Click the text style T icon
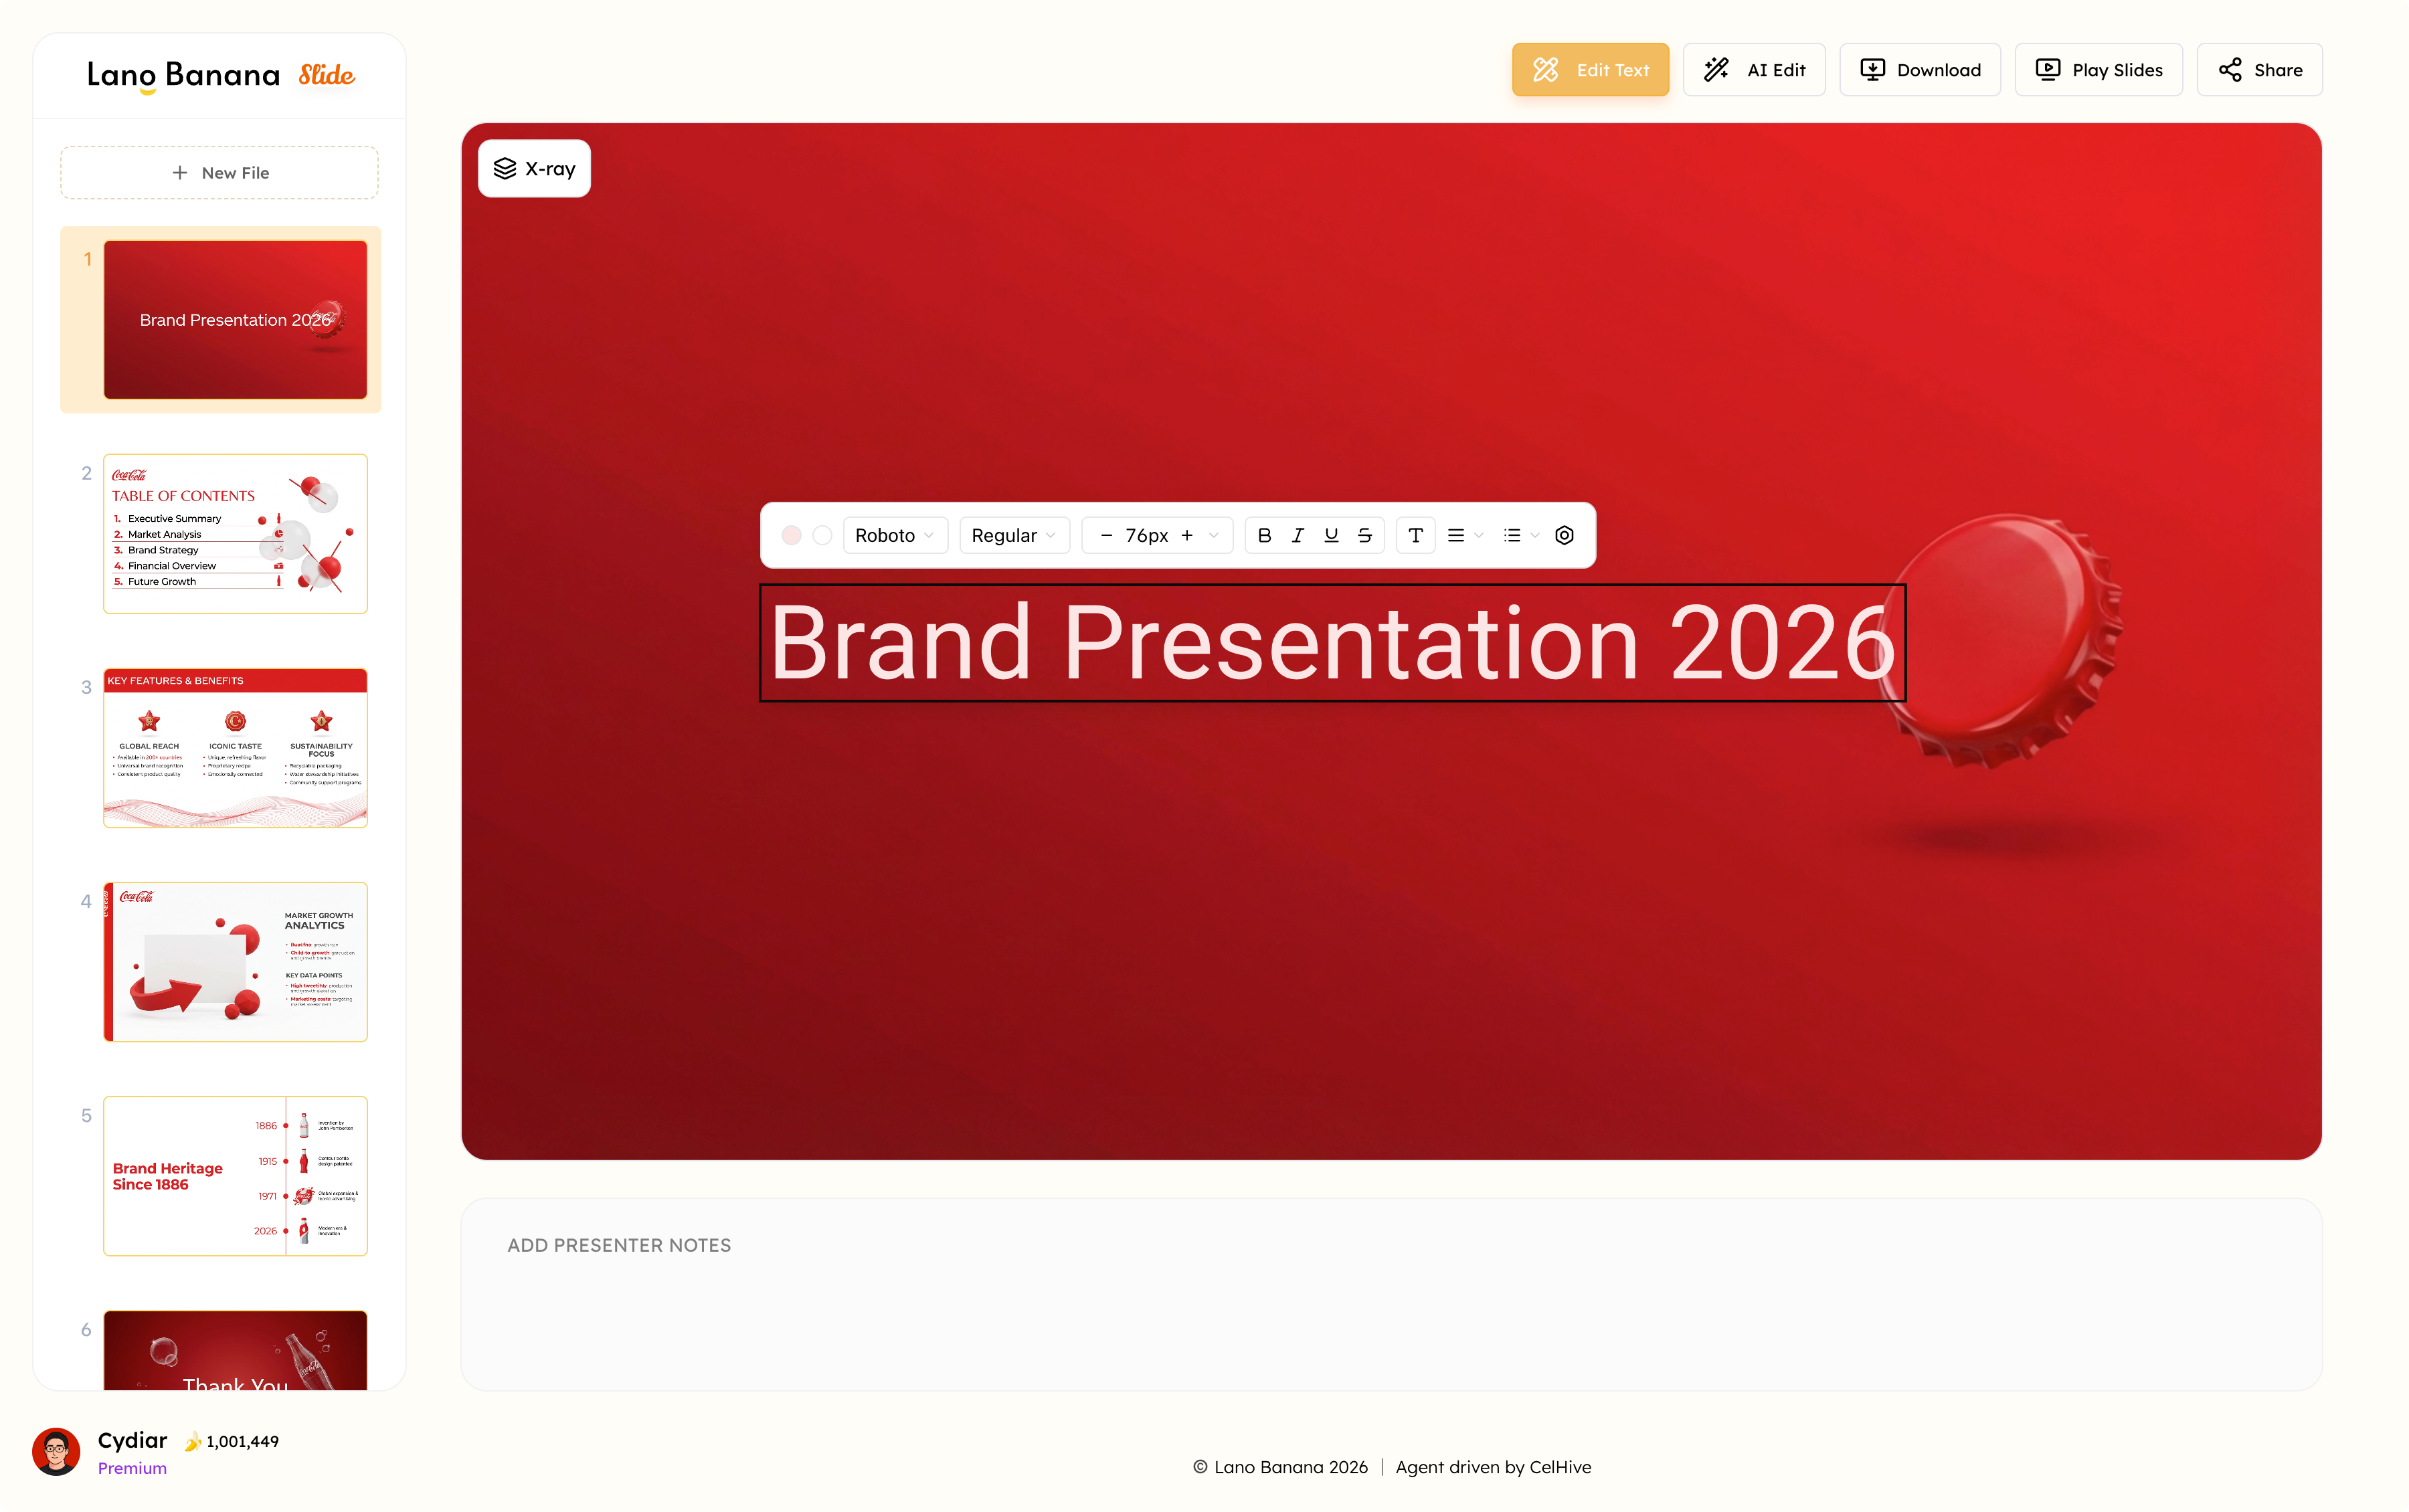 point(1415,535)
